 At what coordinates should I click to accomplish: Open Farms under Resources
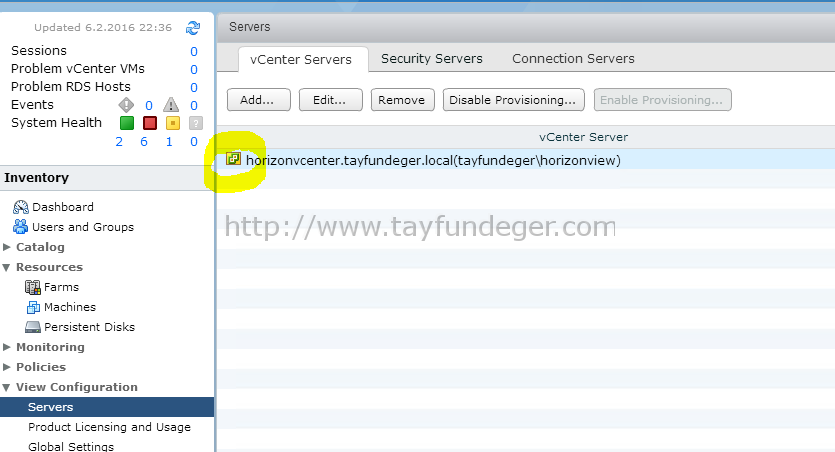tap(61, 287)
